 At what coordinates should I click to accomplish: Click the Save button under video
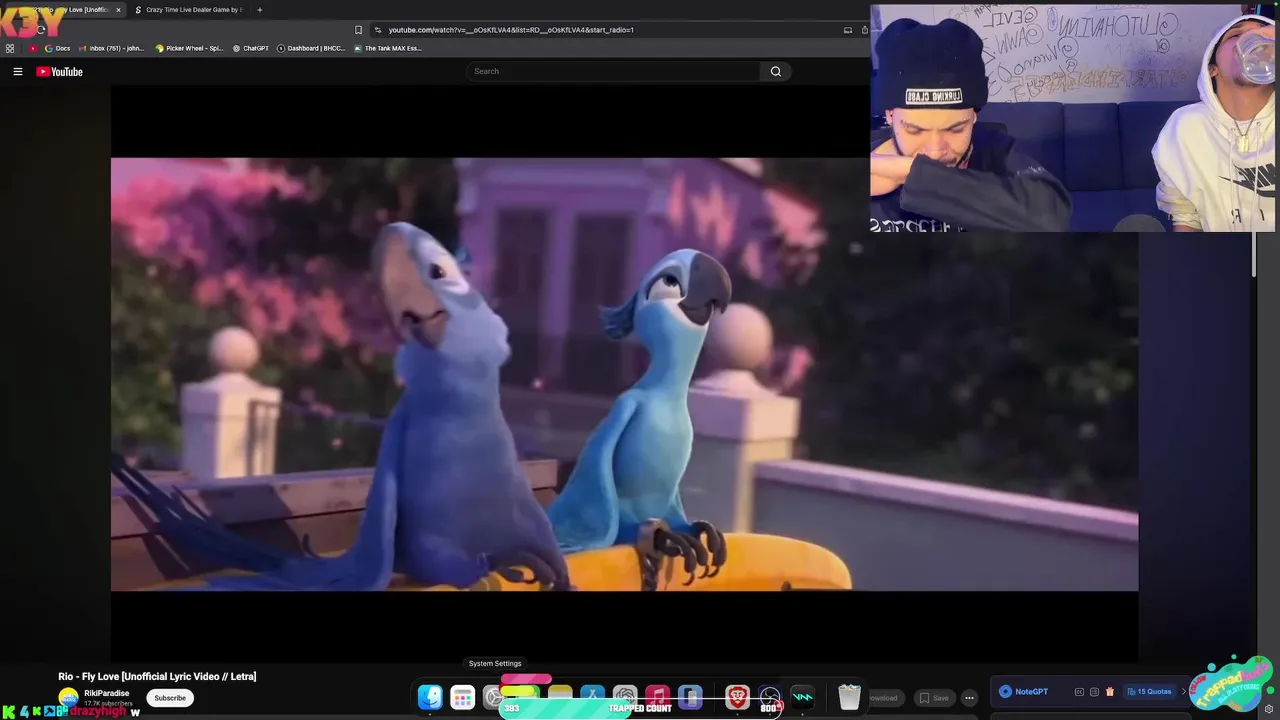point(934,698)
